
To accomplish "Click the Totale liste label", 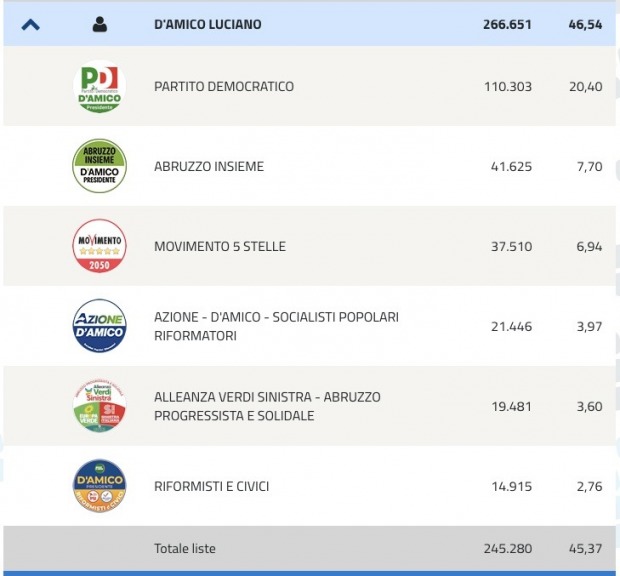I will [x=185, y=548].
